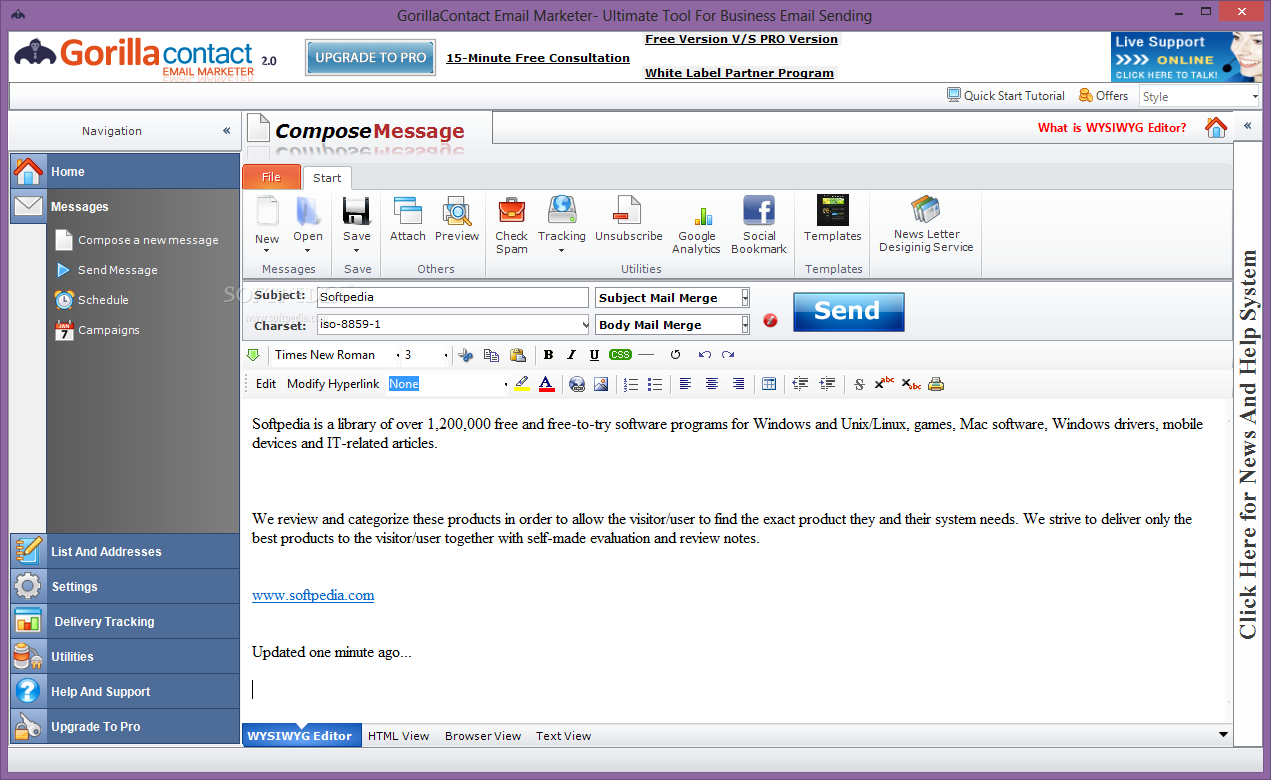
Task: Insert a hyperlink with globe icon
Action: pos(577,384)
